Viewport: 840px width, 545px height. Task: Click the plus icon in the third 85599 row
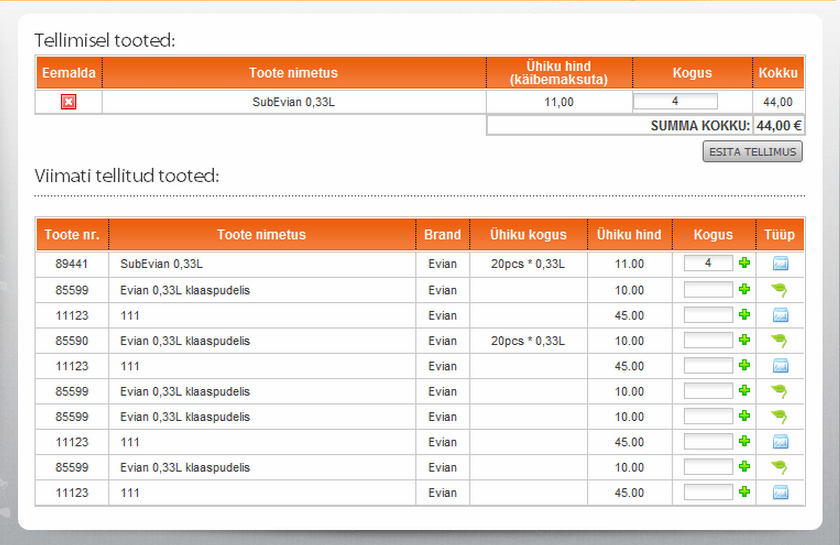point(744,415)
